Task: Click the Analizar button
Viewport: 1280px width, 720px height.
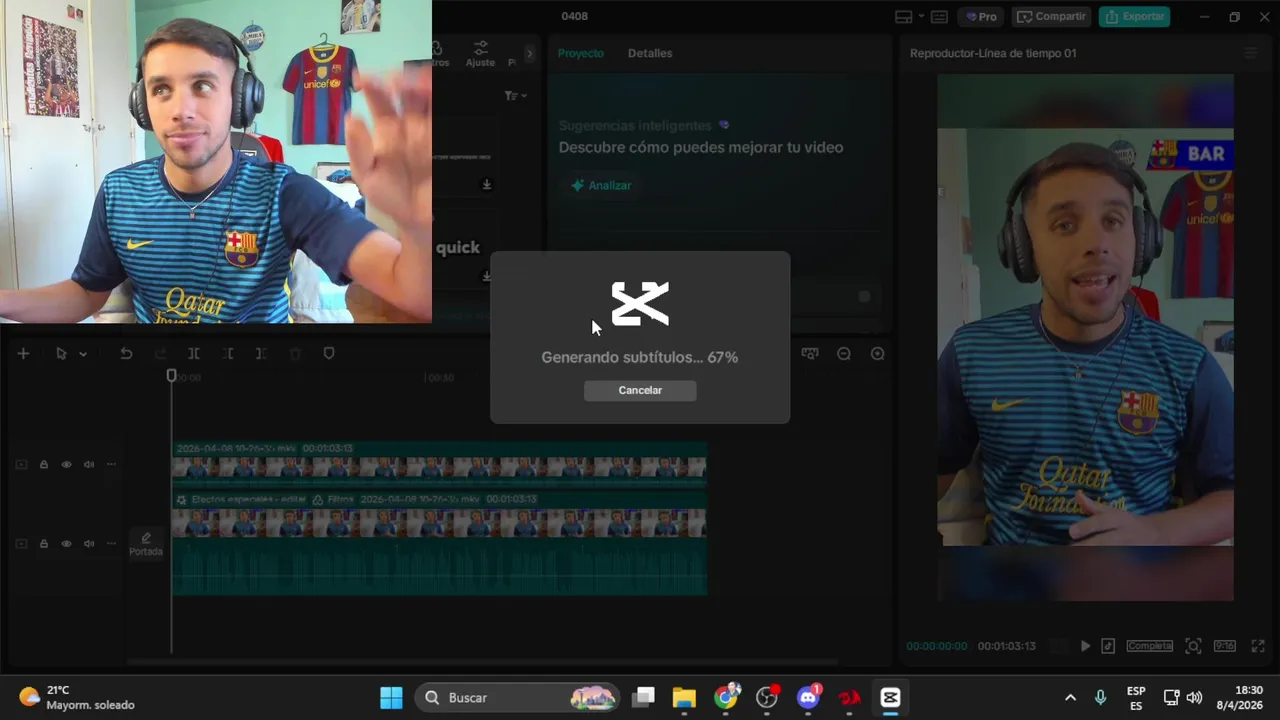Action: [x=601, y=185]
